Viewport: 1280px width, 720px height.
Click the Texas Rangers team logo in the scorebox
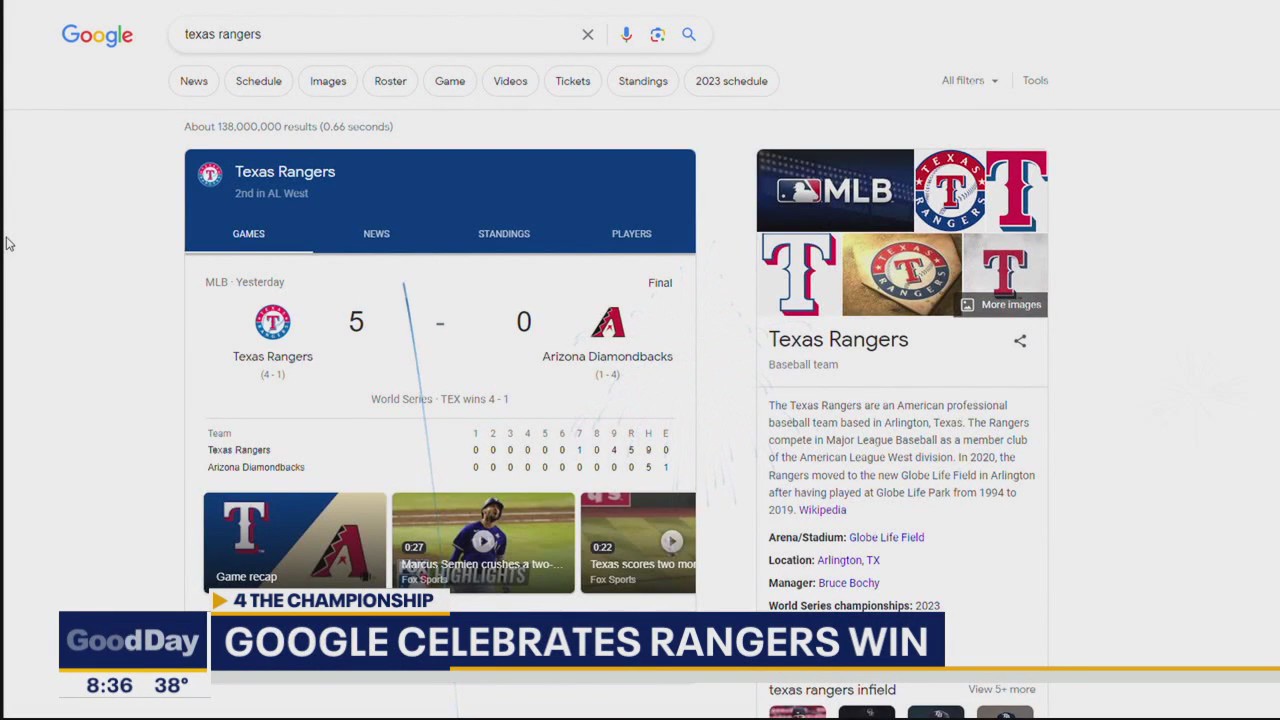272,321
